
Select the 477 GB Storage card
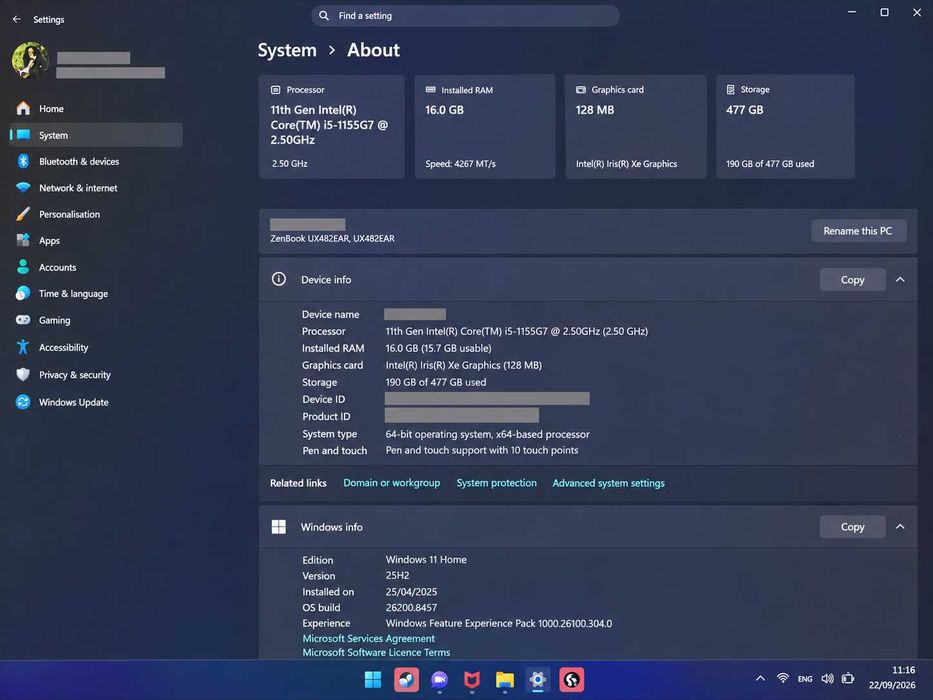785,127
